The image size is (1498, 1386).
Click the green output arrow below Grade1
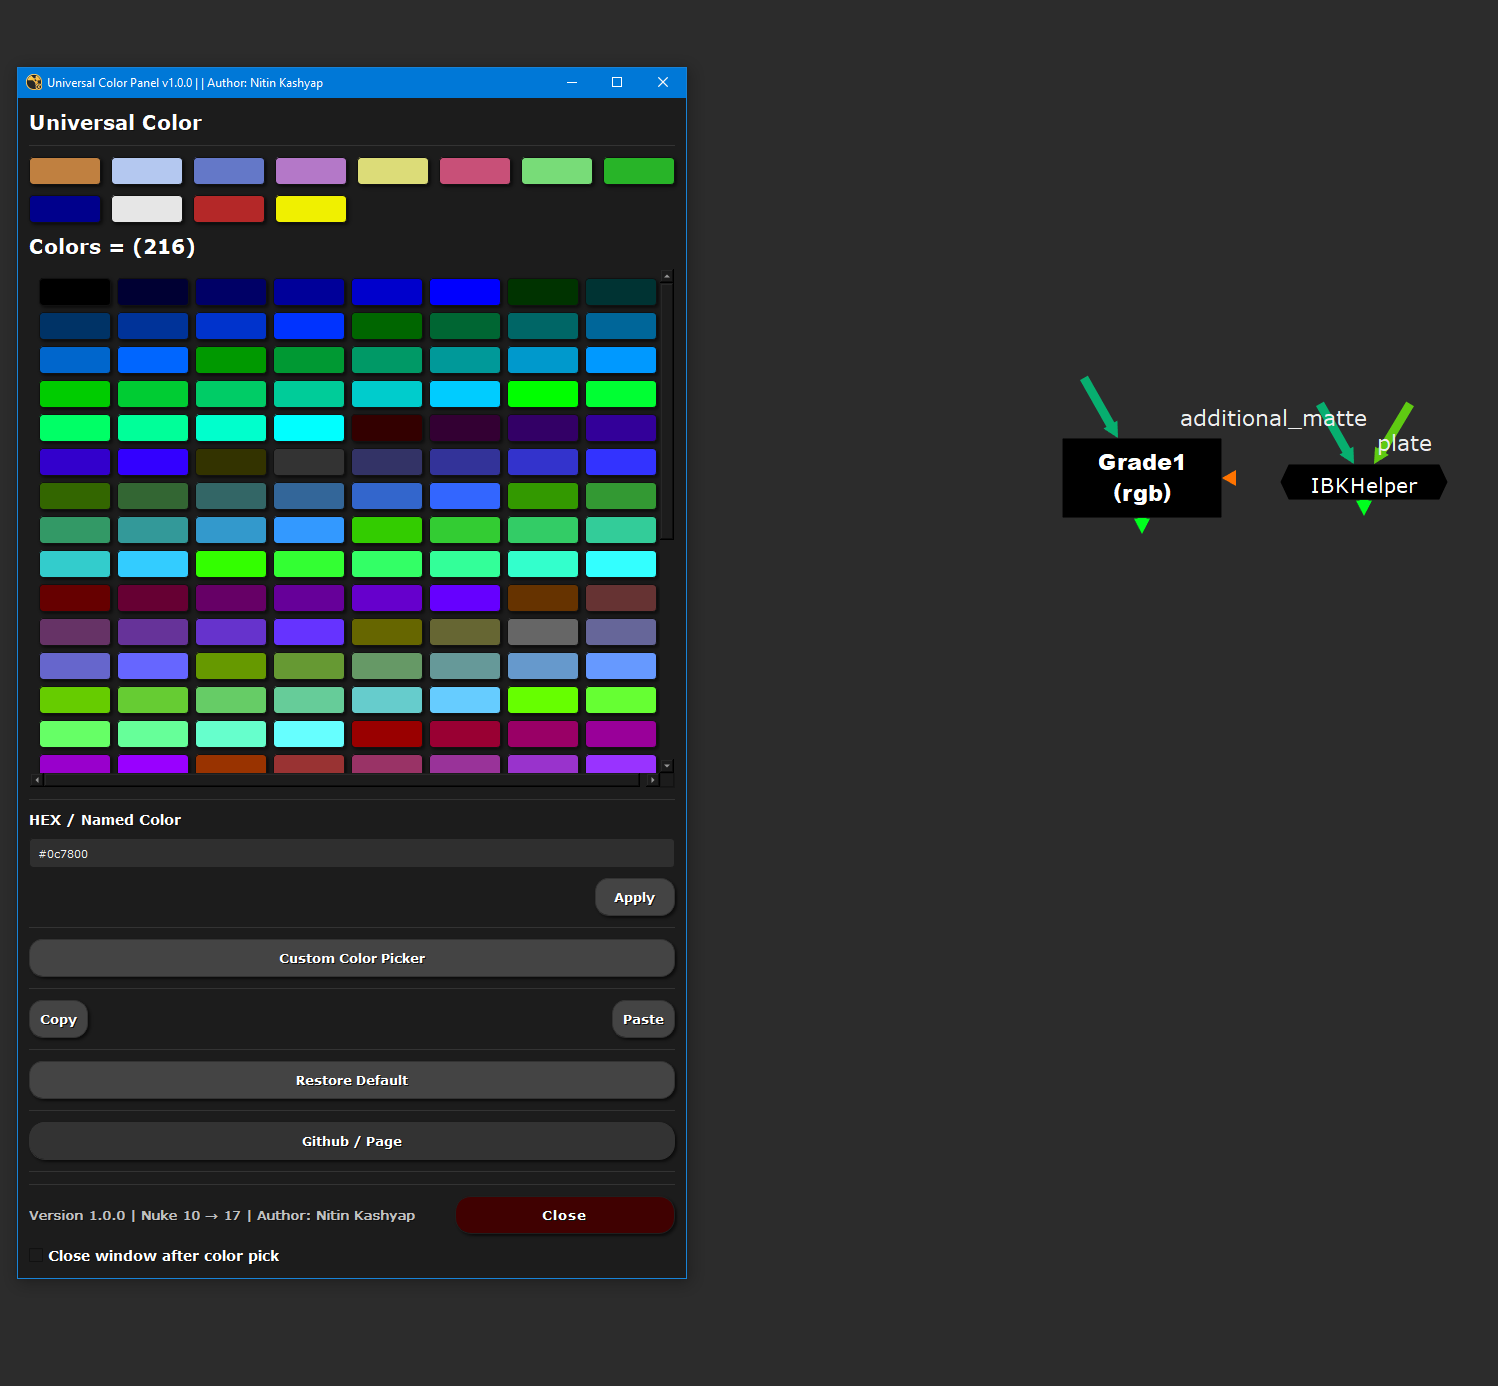[1142, 525]
